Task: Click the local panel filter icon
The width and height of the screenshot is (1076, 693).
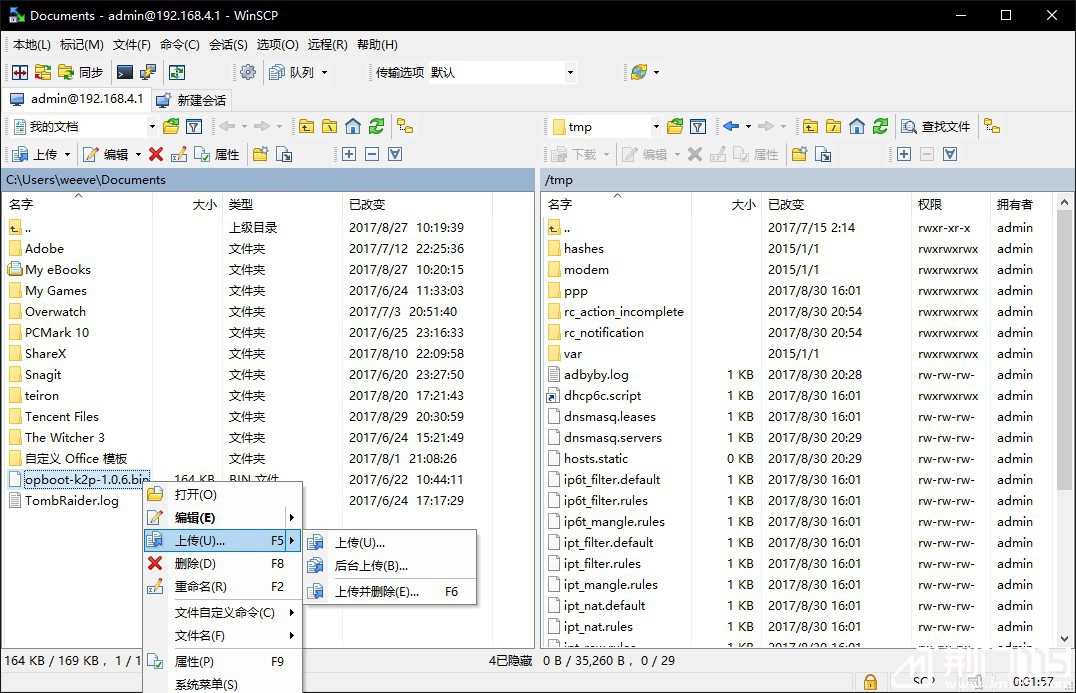Action: click(x=194, y=126)
